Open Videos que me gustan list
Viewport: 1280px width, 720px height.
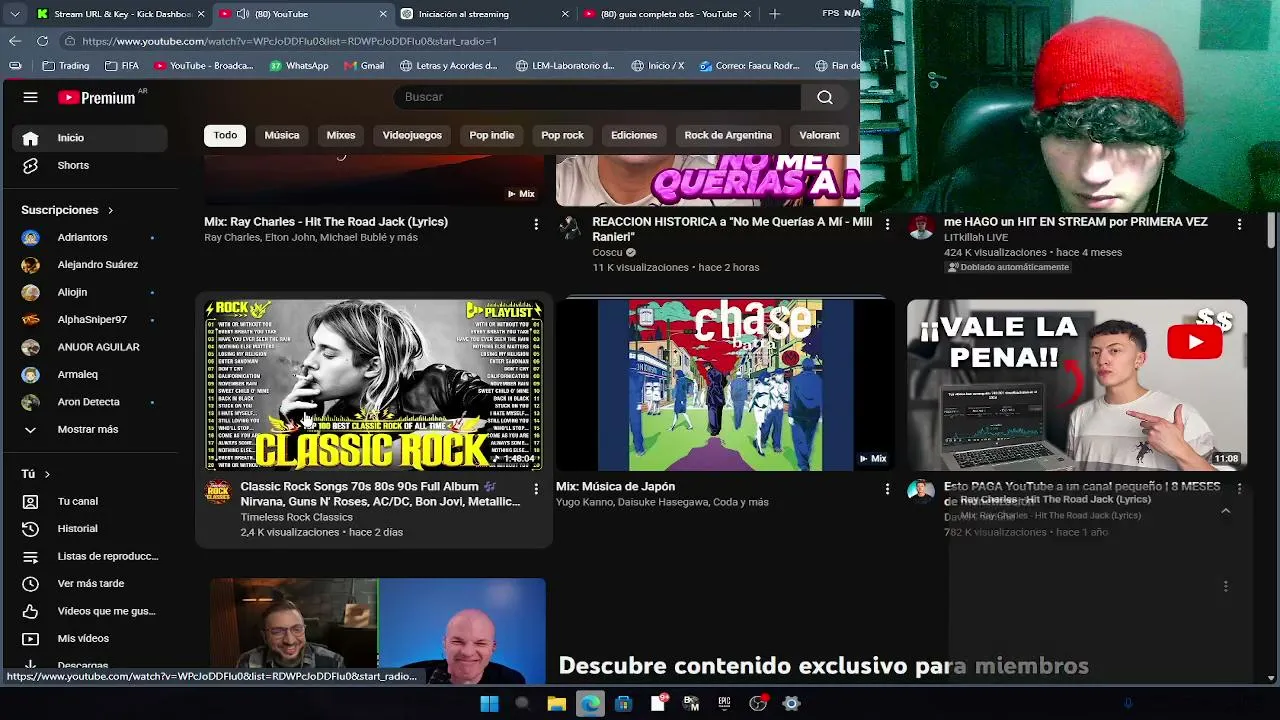(x=90, y=611)
